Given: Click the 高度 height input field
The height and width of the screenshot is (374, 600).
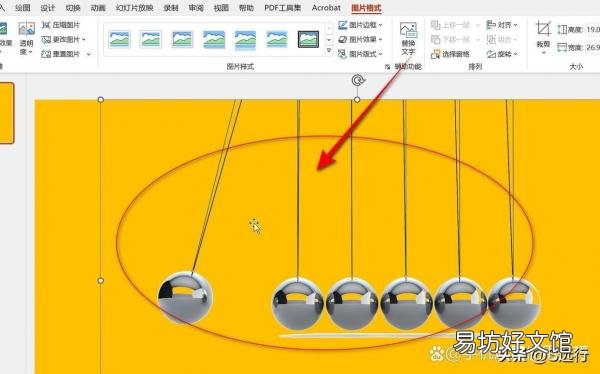Looking at the screenshot, I should 593,29.
